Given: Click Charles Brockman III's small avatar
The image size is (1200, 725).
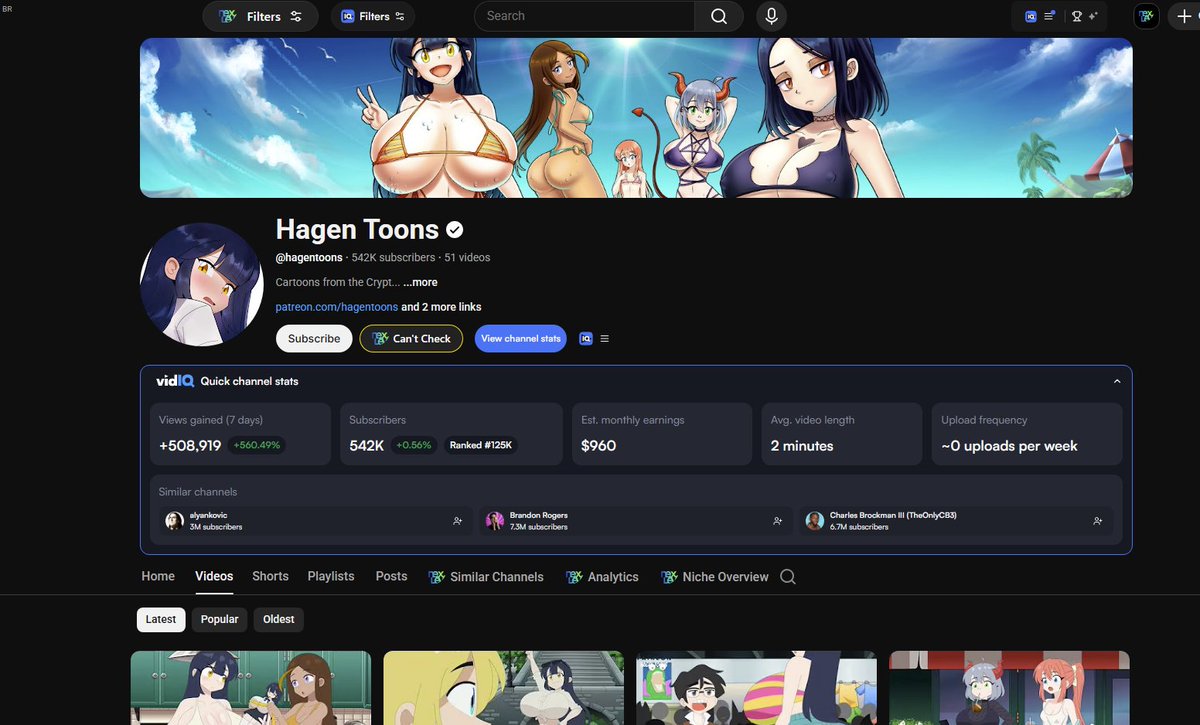Looking at the screenshot, I should pyautogui.click(x=814, y=521).
